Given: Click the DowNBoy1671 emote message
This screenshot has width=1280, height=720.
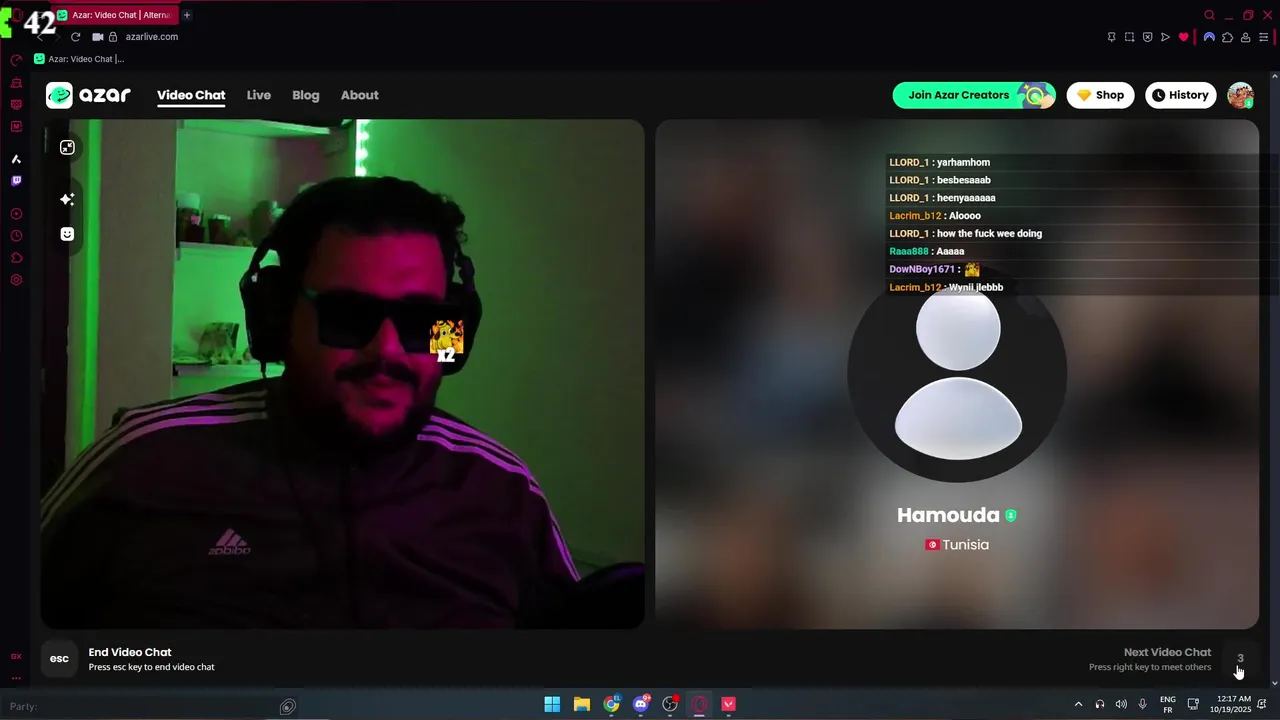Looking at the screenshot, I should [x=934, y=269].
